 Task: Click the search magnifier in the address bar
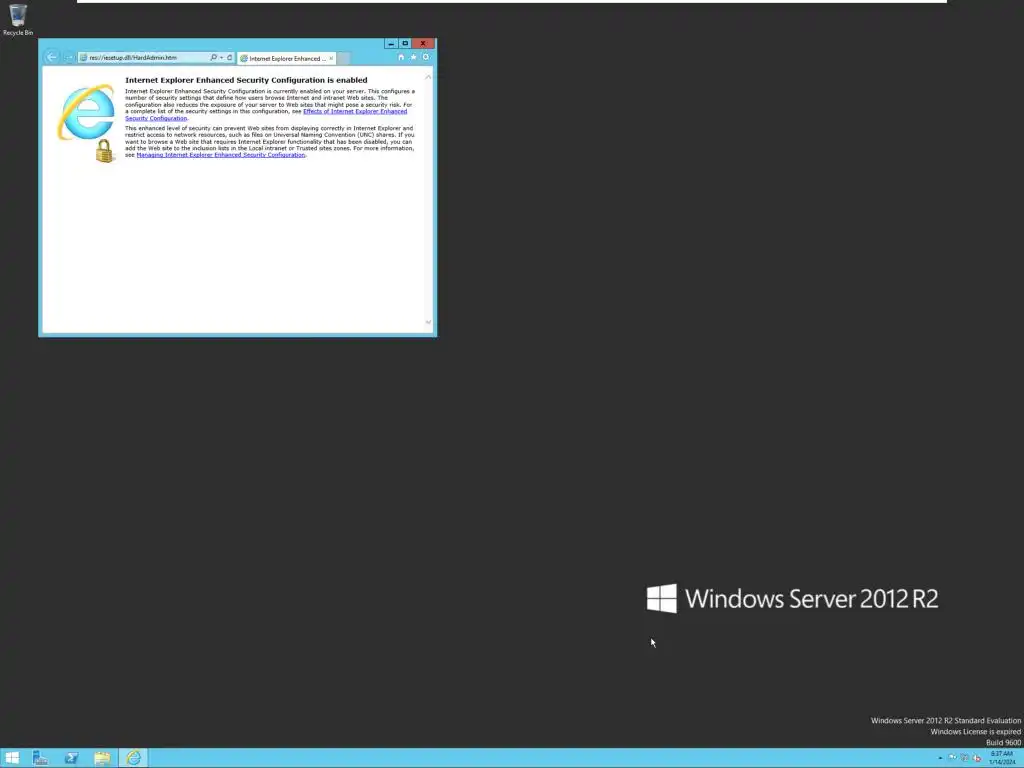tap(213, 57)
